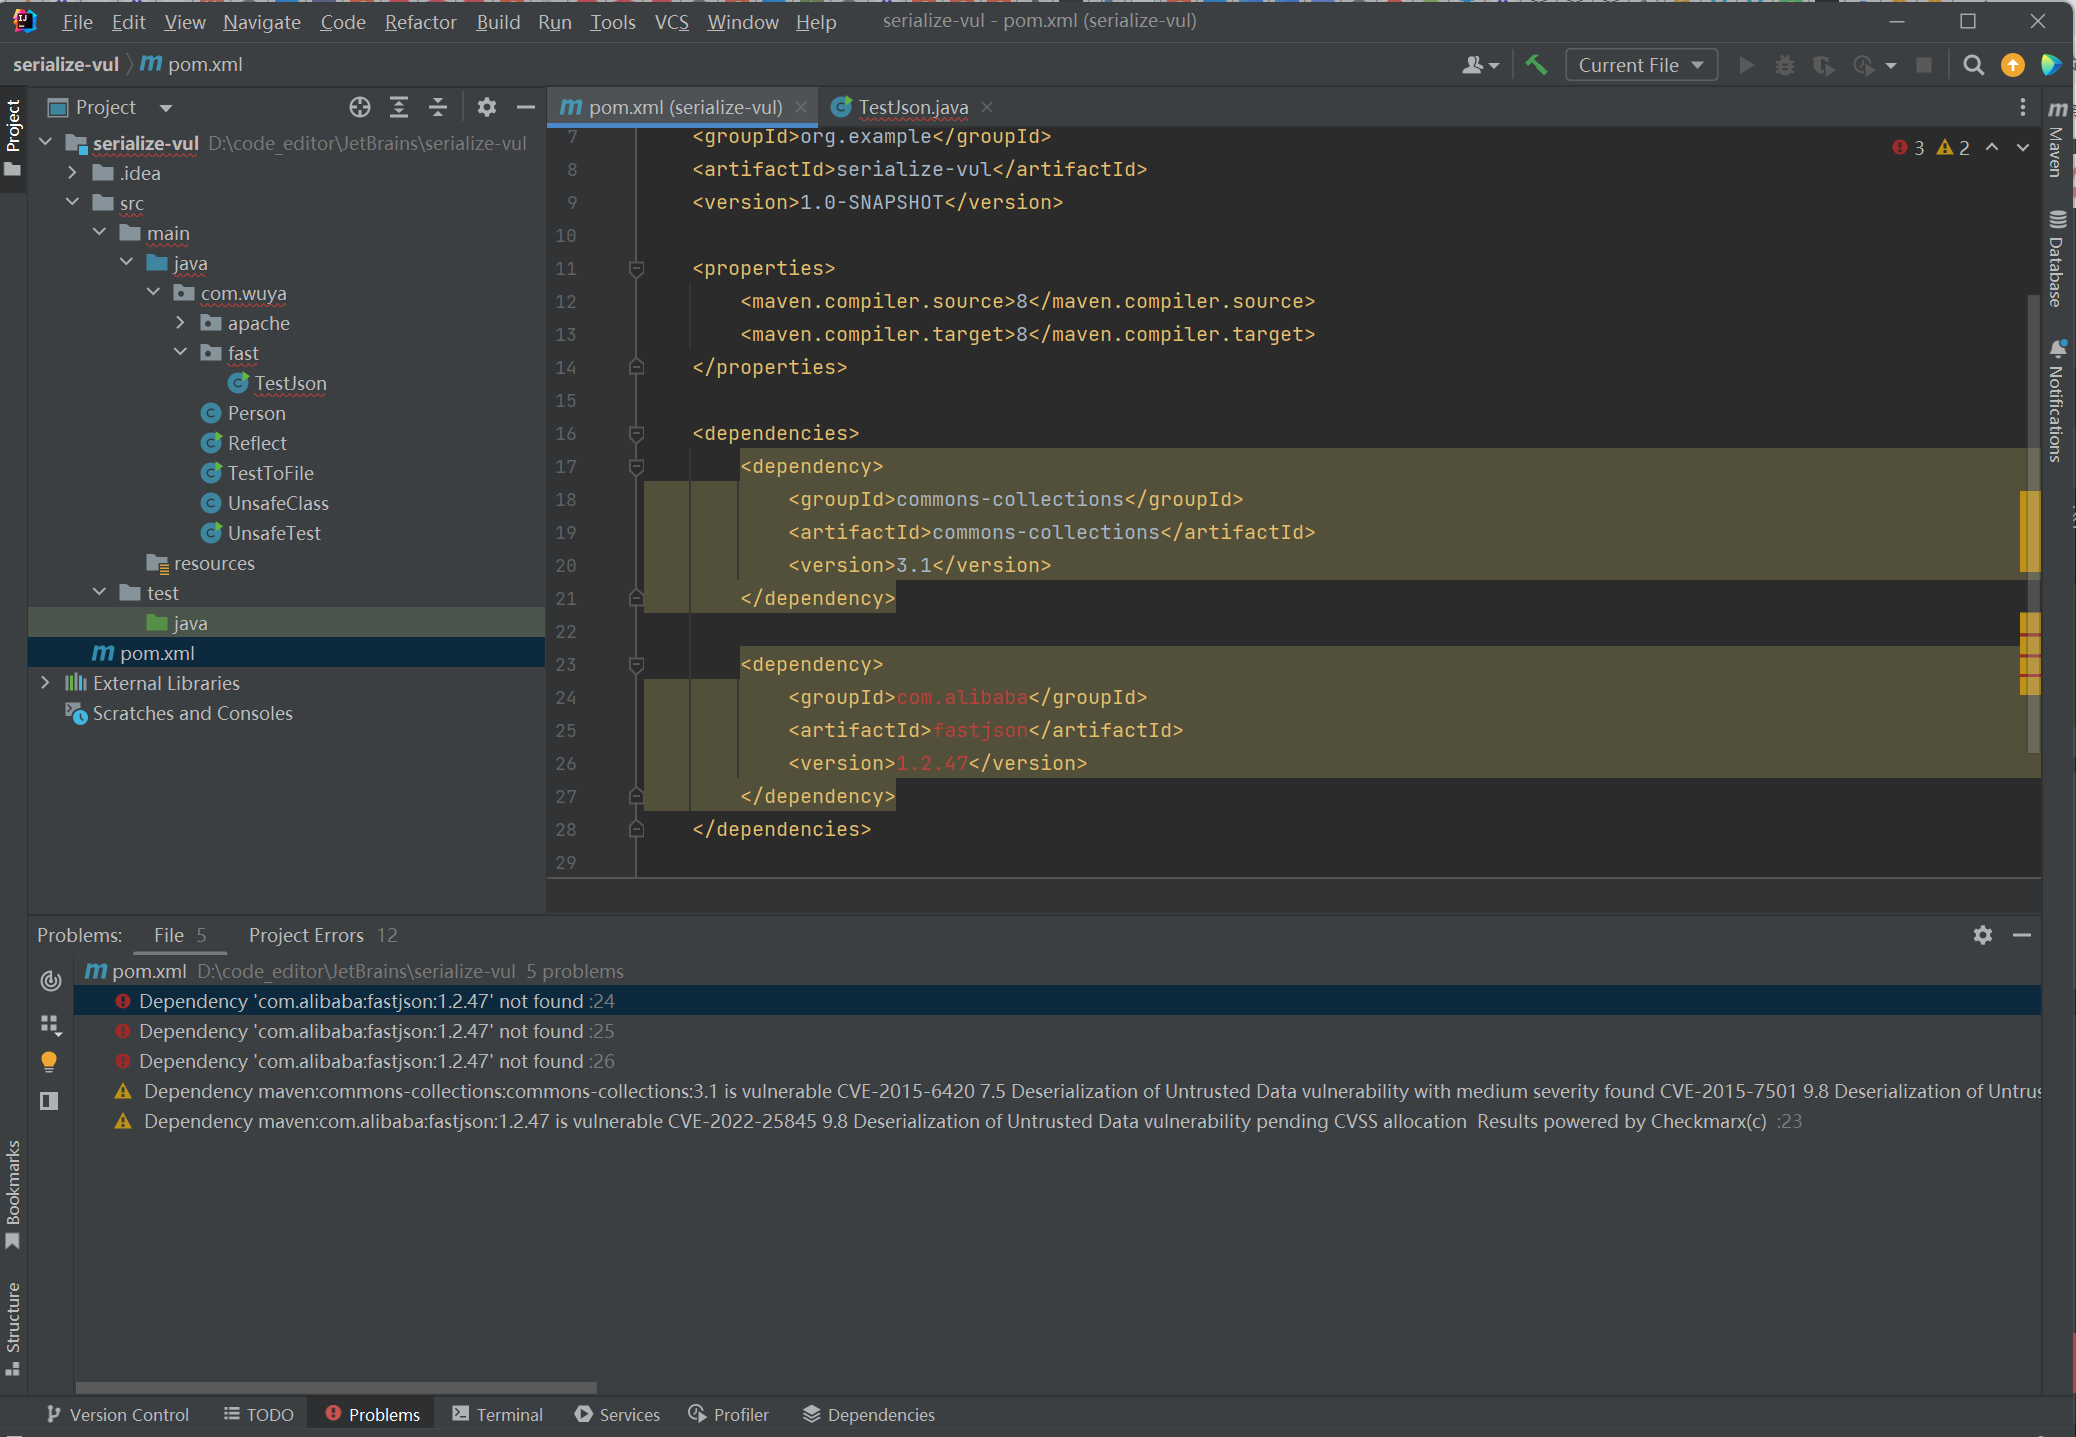Expand External Libraries node
The width and height of the screenshot is (2076, 1437).
click(x=45, y=683)
